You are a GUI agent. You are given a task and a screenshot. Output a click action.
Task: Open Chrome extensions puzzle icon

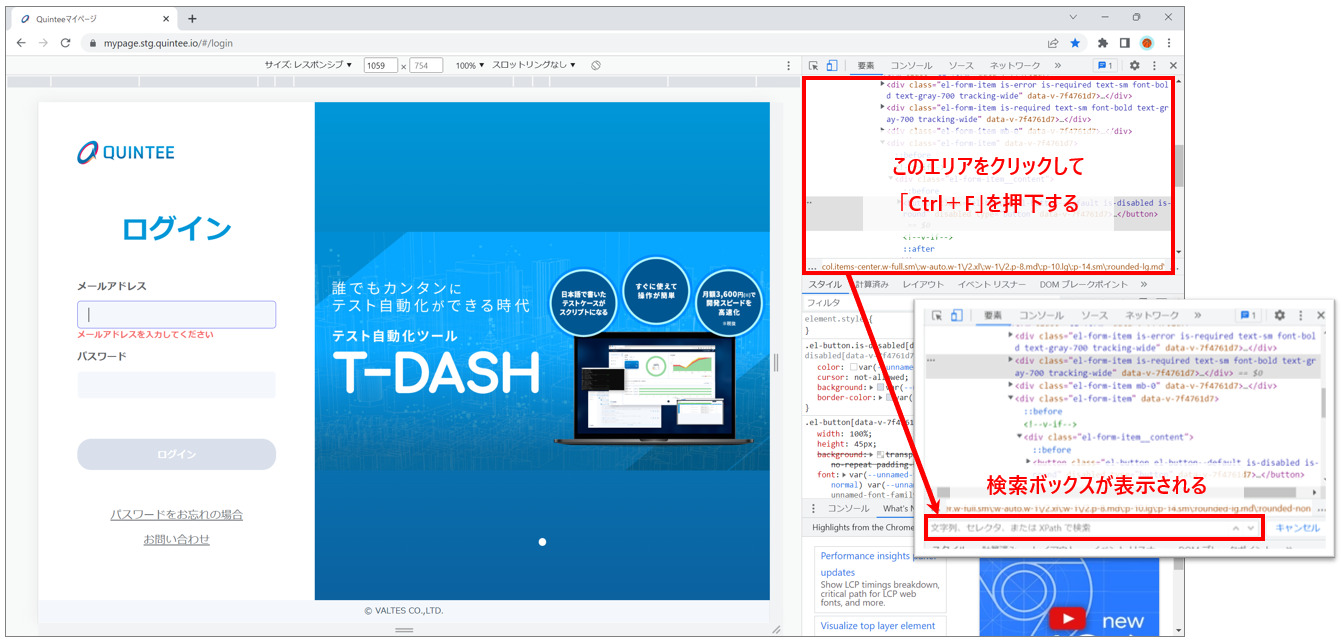[1103, 43]
